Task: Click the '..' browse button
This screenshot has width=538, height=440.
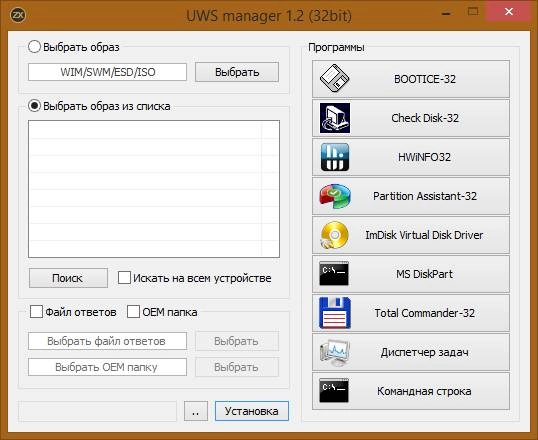Action: tap(196, 411)
